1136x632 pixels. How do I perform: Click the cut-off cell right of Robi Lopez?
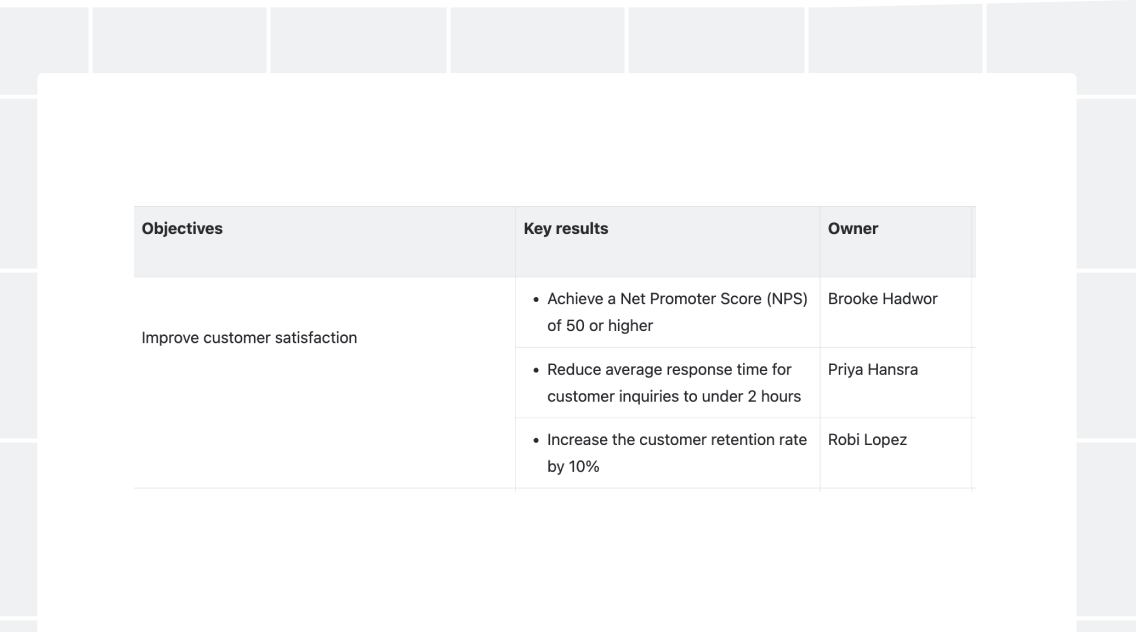(974, 453)
